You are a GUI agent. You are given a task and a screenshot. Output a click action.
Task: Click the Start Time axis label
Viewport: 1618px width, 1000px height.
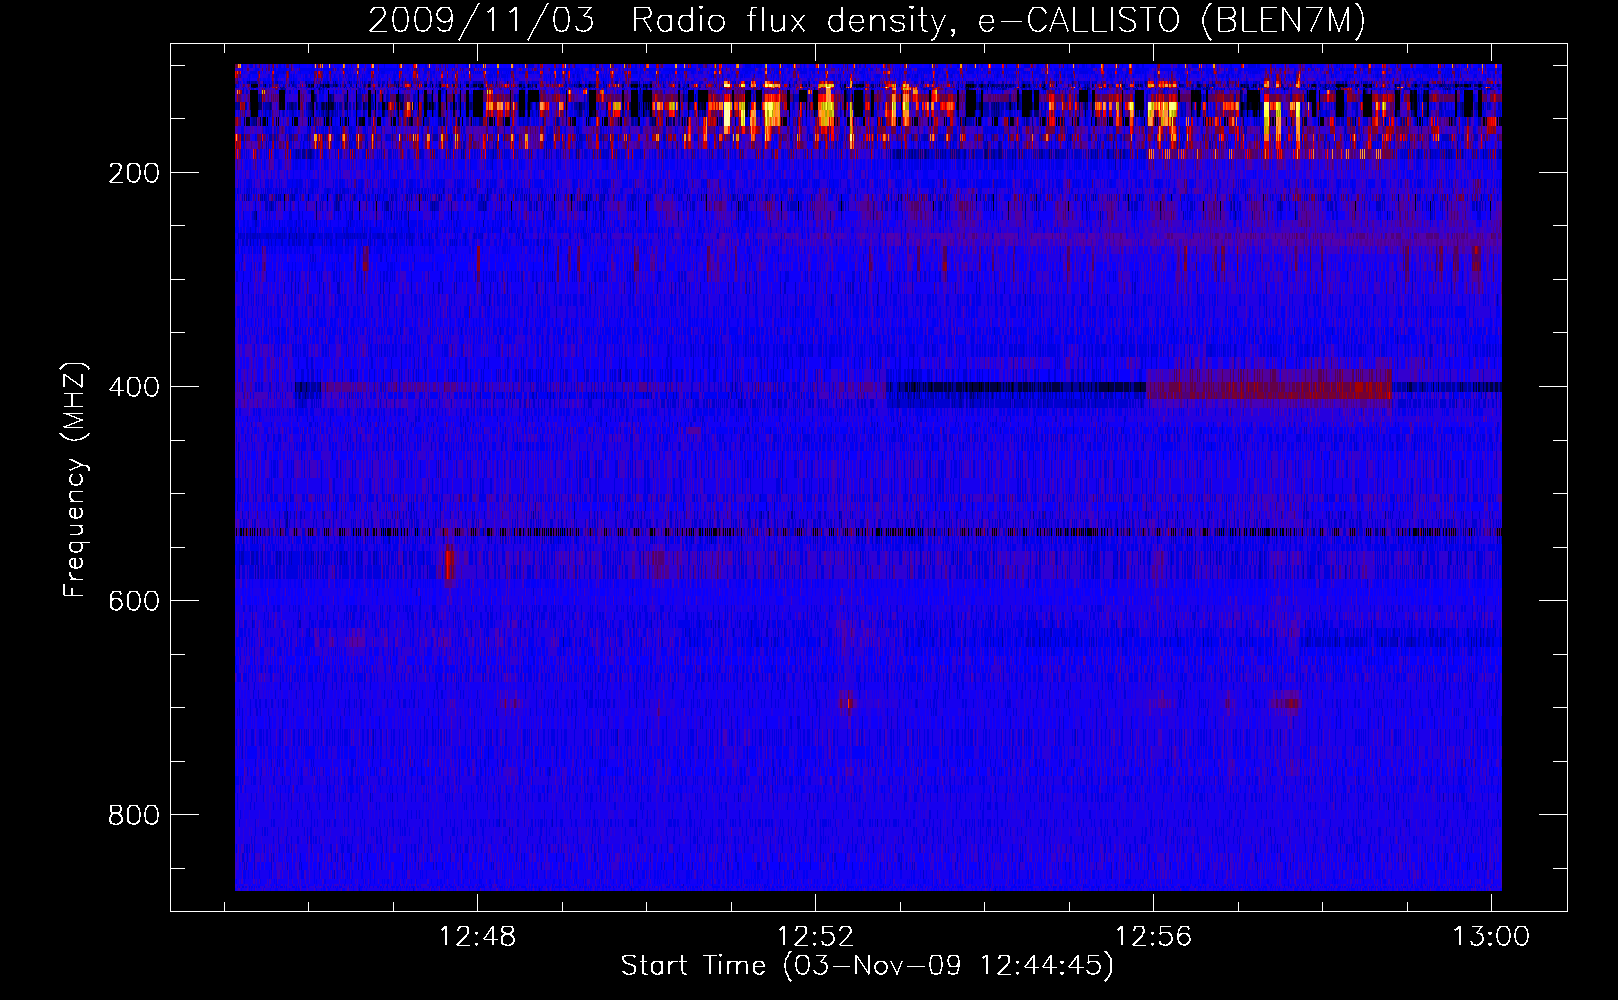[866, 966]
